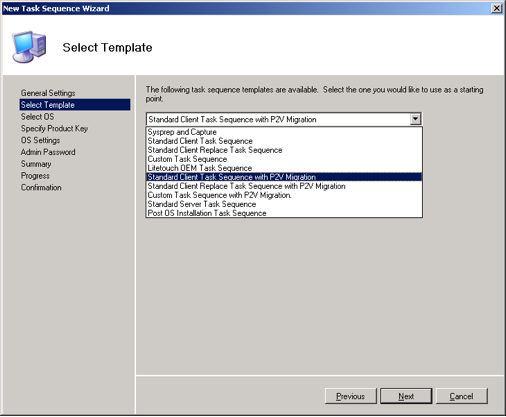Jump to Specify Product Key step
Screen dimensions: 506x417
[x=54, y=128]
